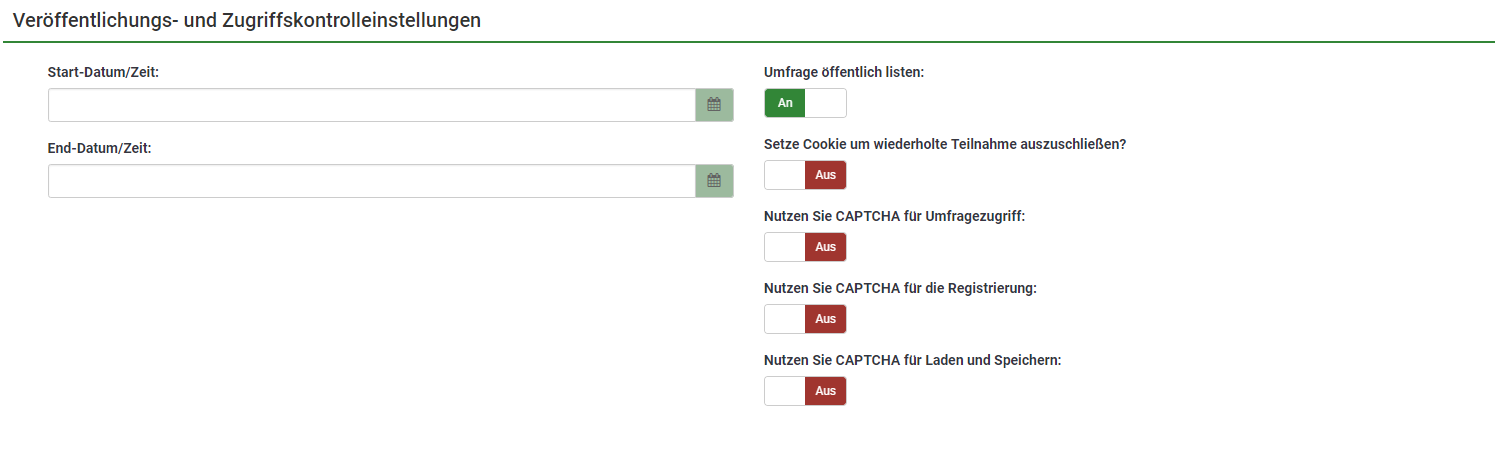Click the white half of the public listing switch
The width and height of the screenshot is (1503, 459).
point(825,103)
